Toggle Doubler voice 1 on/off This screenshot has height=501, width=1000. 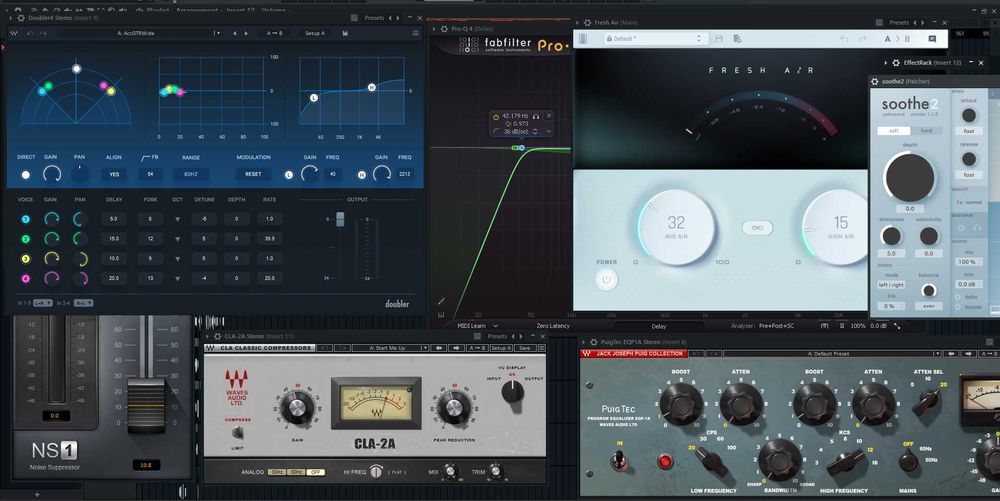pos(26,219)
